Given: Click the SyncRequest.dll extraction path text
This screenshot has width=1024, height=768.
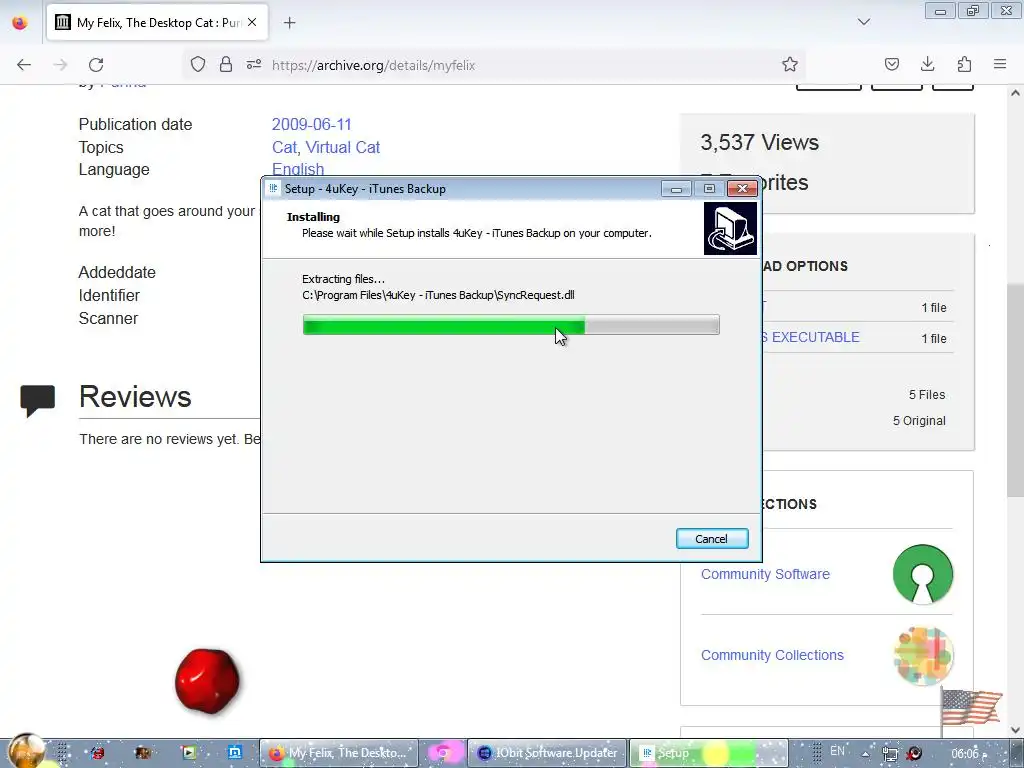Looking at the screenshot, I should coord(438,295).
